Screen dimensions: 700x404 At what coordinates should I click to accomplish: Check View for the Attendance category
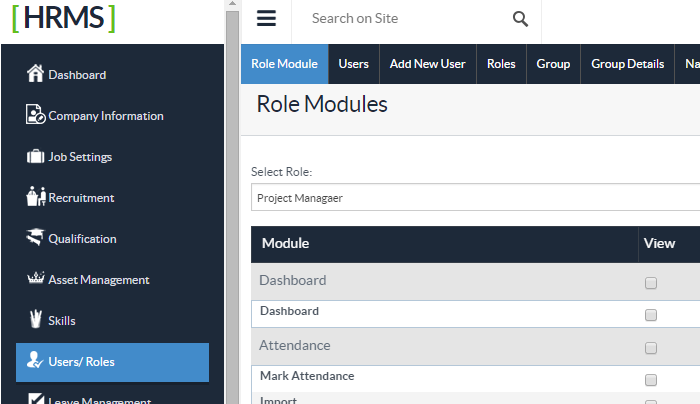point(651,348)
